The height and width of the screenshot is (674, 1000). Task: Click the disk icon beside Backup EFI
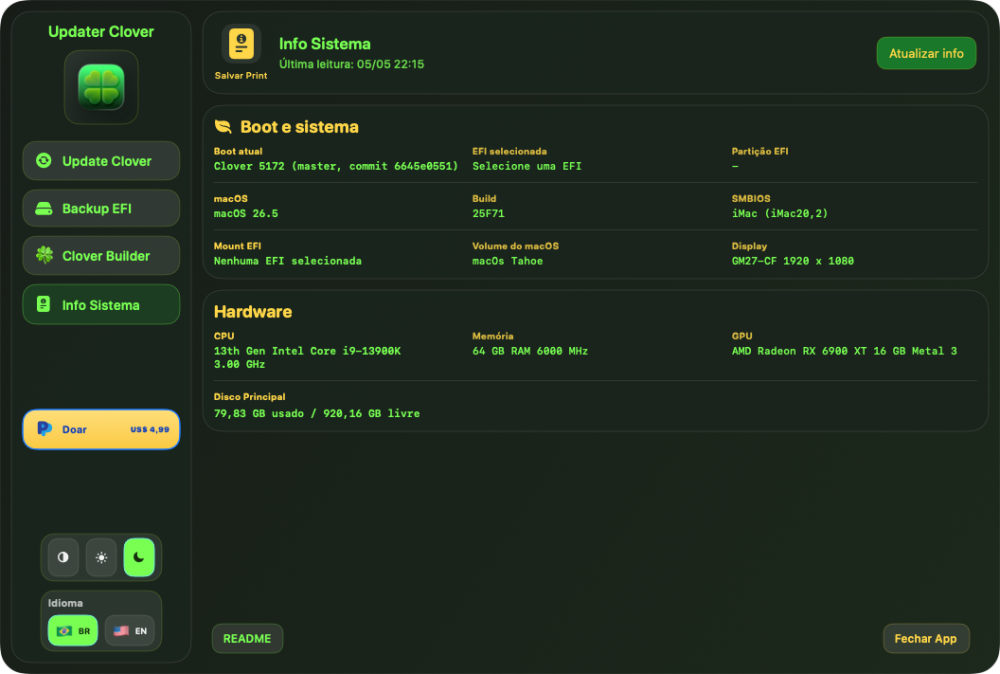pos(43,209)
